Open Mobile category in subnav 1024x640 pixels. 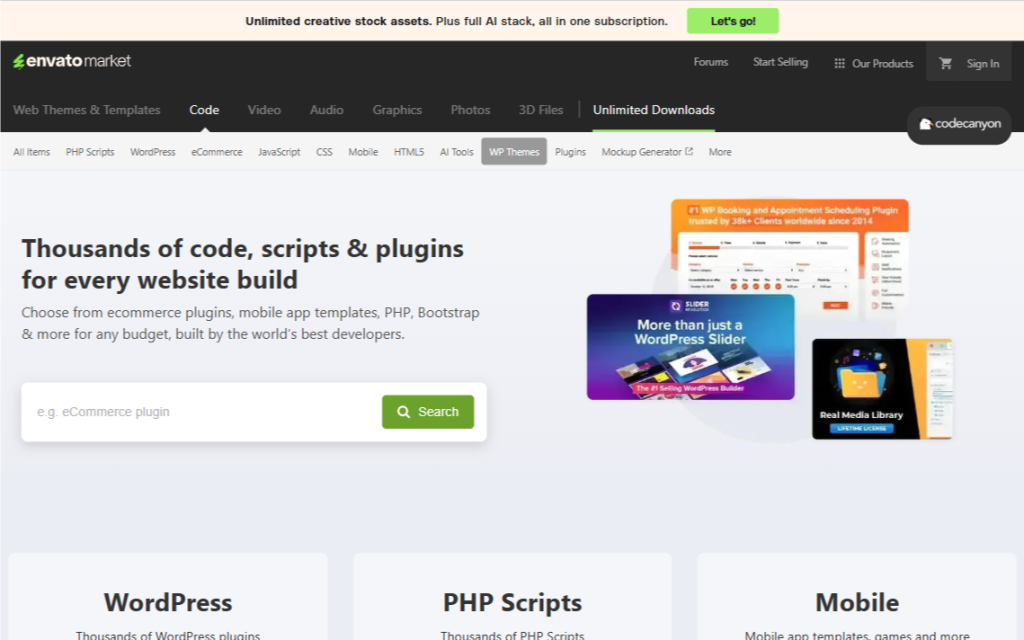(363, 152)
